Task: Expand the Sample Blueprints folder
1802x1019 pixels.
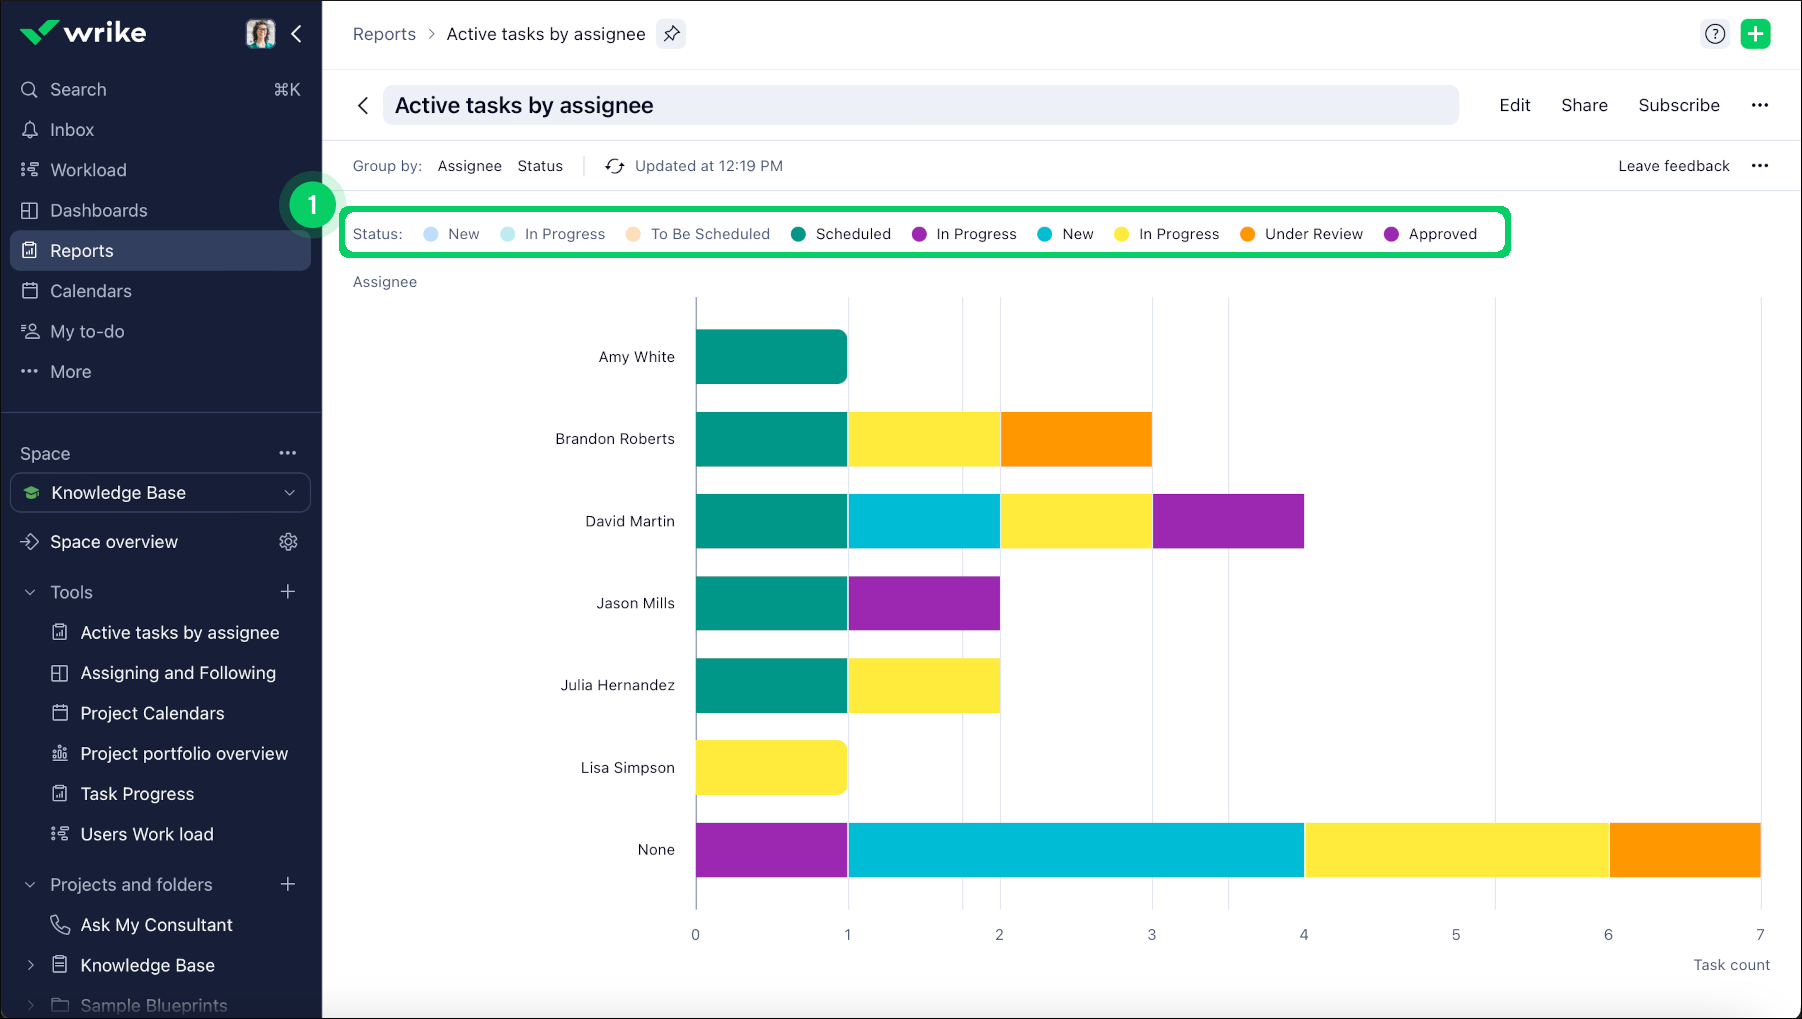Action: pos(30,1005)
